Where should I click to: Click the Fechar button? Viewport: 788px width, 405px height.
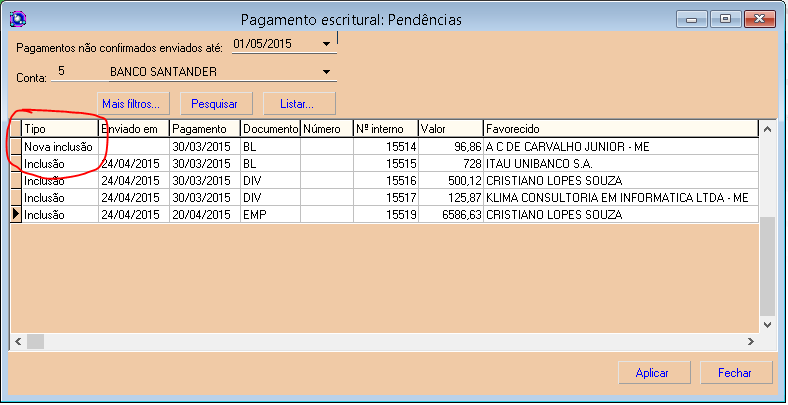pyautogui.click(x=734, y=373)
